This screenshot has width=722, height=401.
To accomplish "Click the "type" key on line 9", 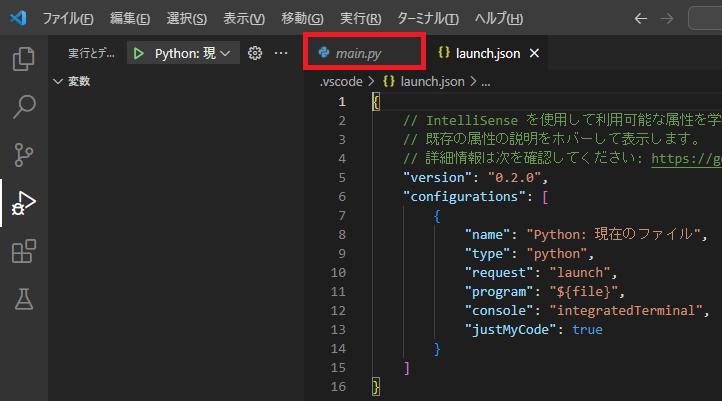I will coord(488,254).
